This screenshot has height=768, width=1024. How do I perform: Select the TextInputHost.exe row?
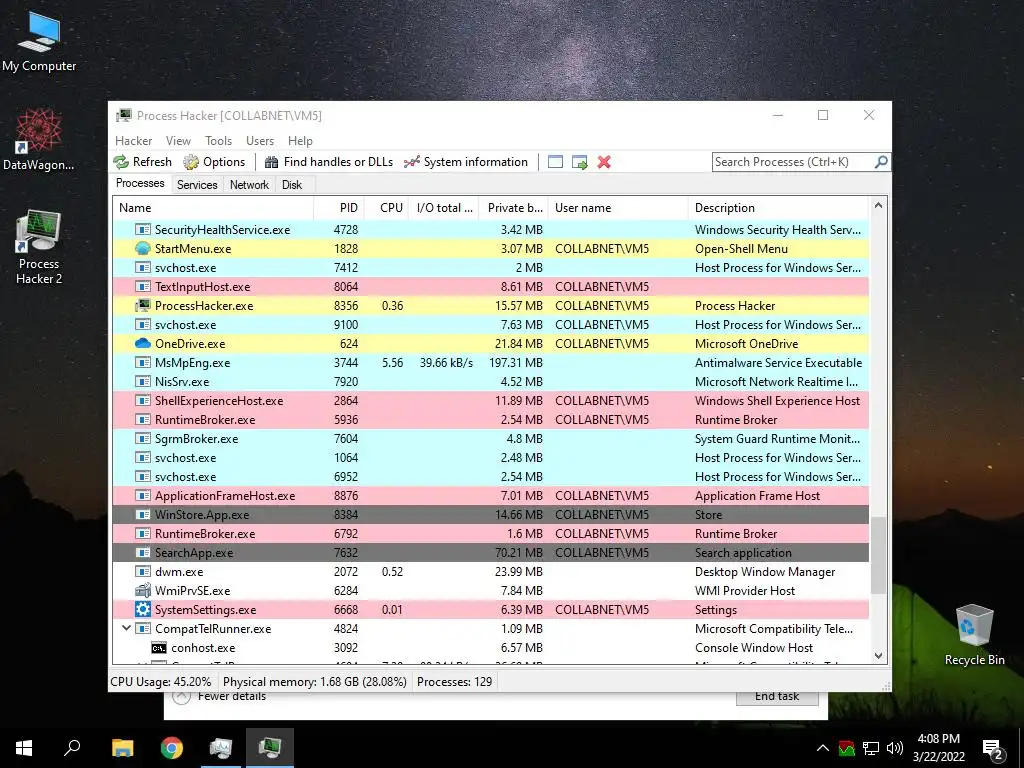(x=490, y=287)
